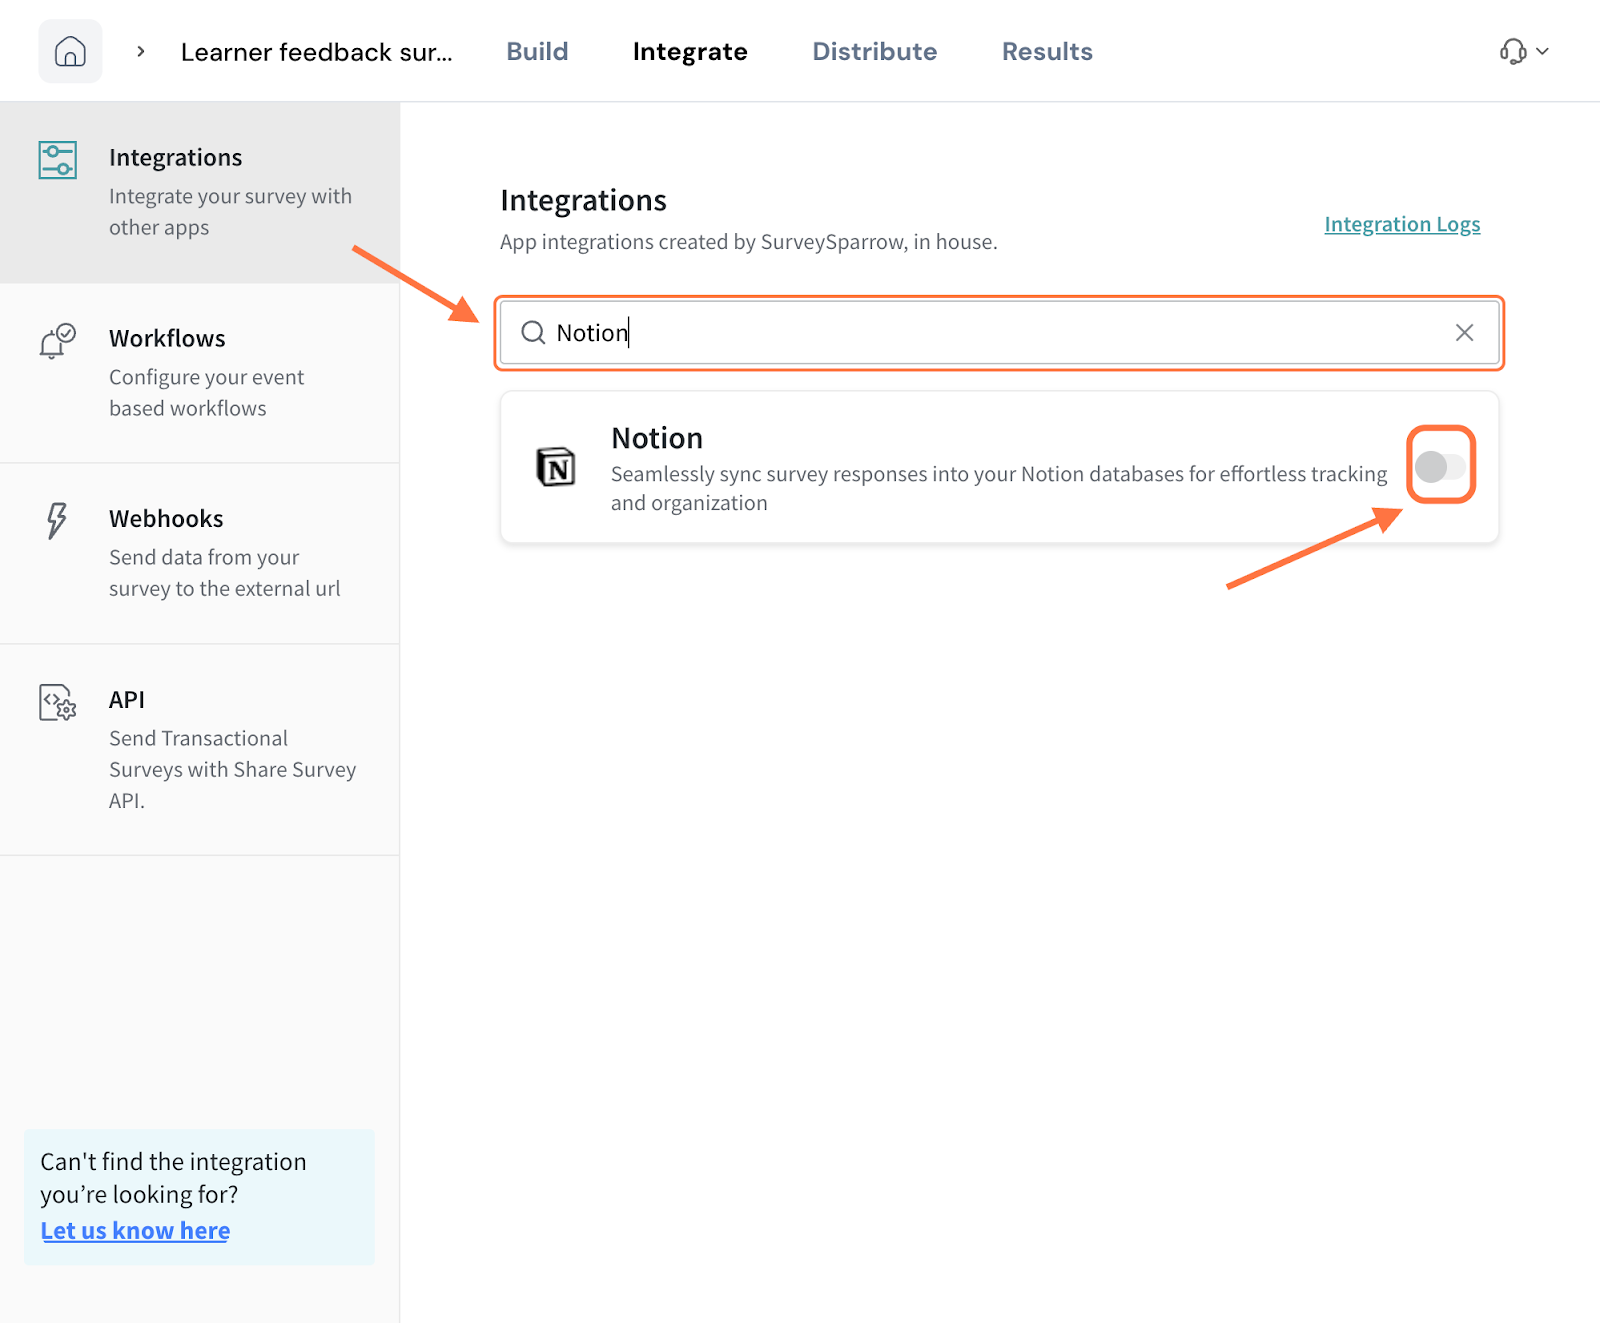
Task: Open the Integration Logs link
Action: pos(1402,224)
